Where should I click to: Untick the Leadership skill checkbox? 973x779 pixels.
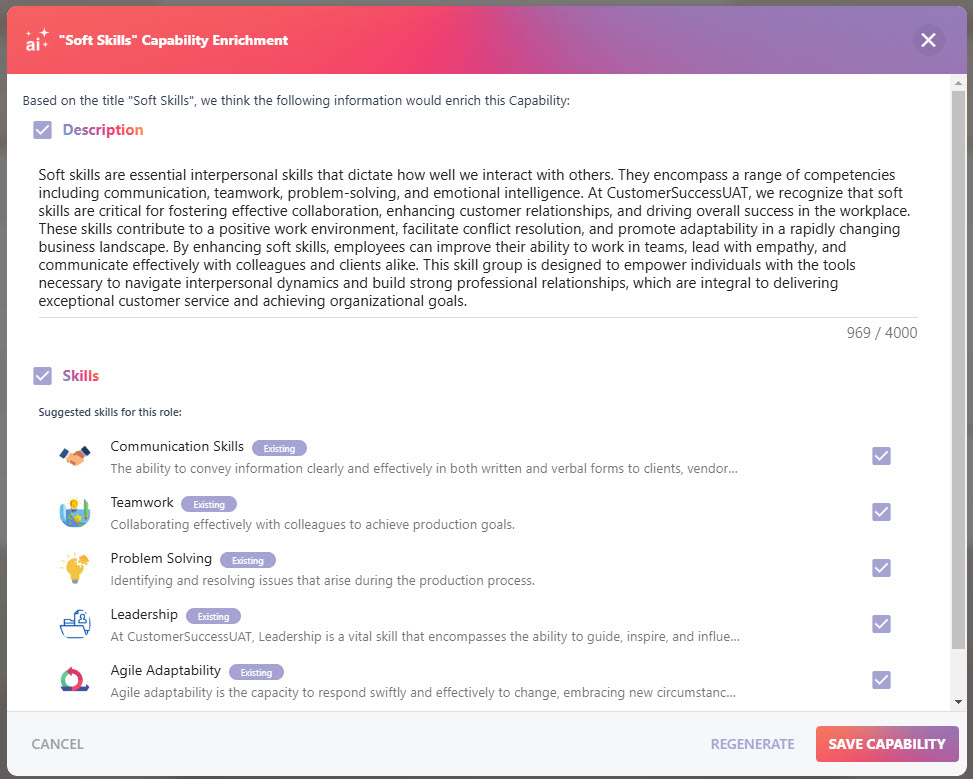[x=881, y=624]
